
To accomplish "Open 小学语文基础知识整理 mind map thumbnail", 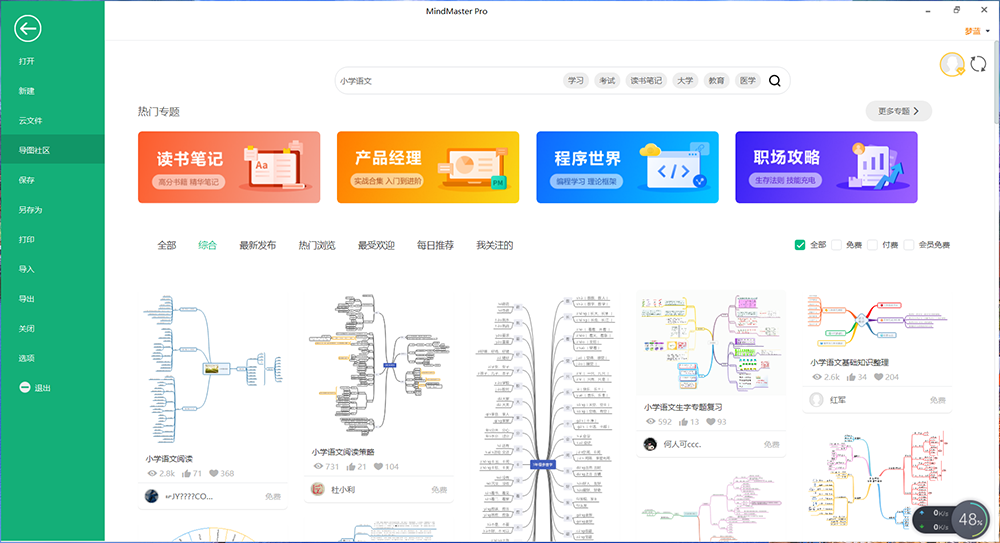I will pyautogui.click(x=878, y=321).
